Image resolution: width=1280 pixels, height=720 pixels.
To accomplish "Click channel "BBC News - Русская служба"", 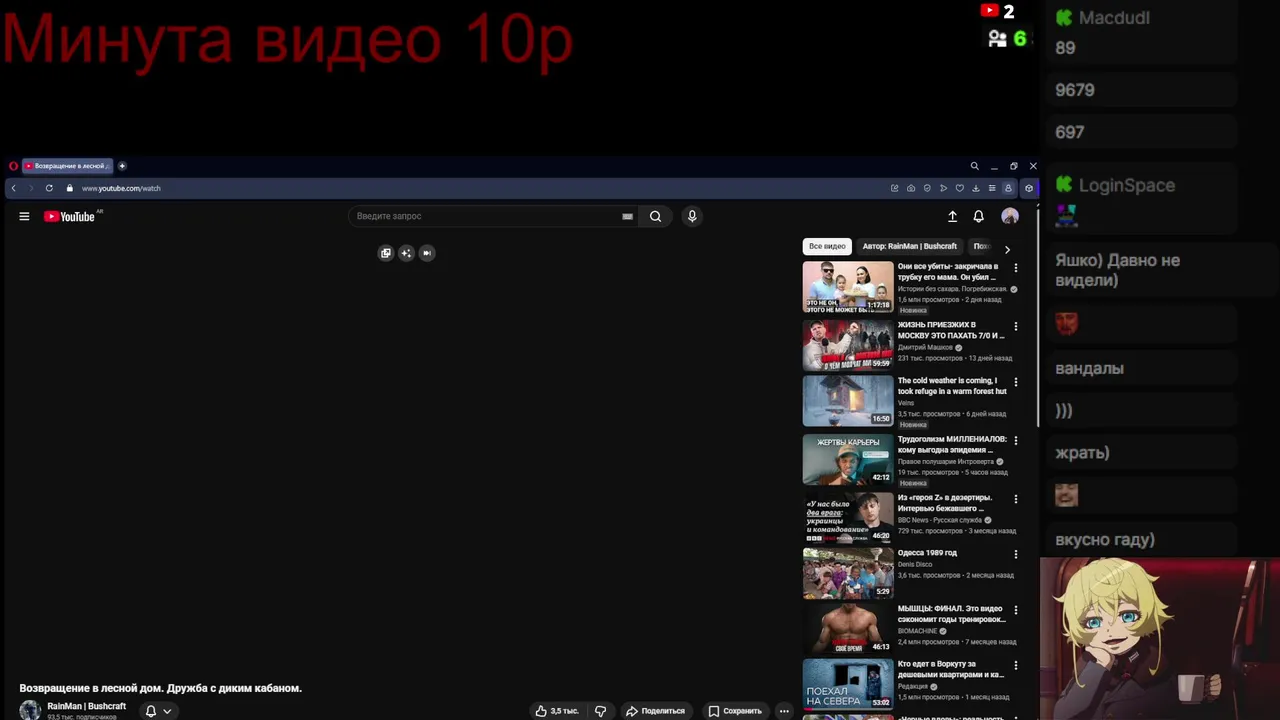I will tap(940, 520).
